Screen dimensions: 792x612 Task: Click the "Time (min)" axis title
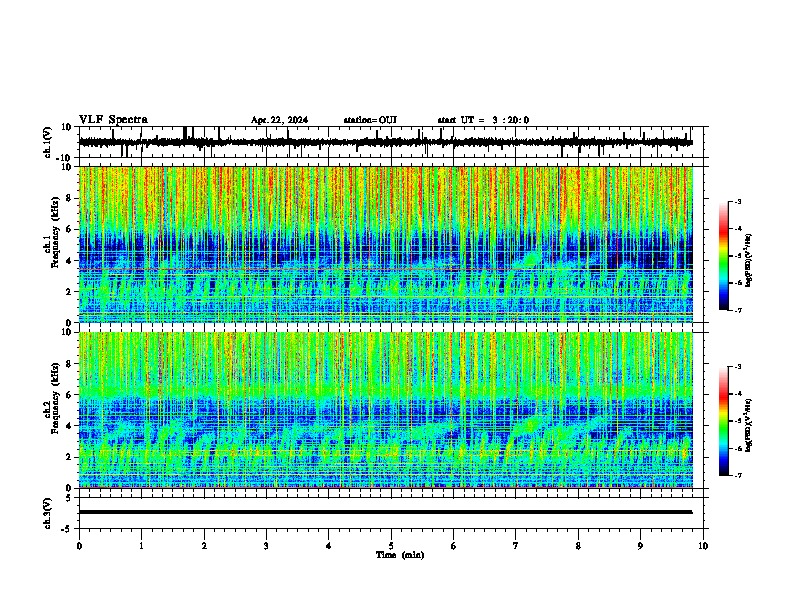400,555
